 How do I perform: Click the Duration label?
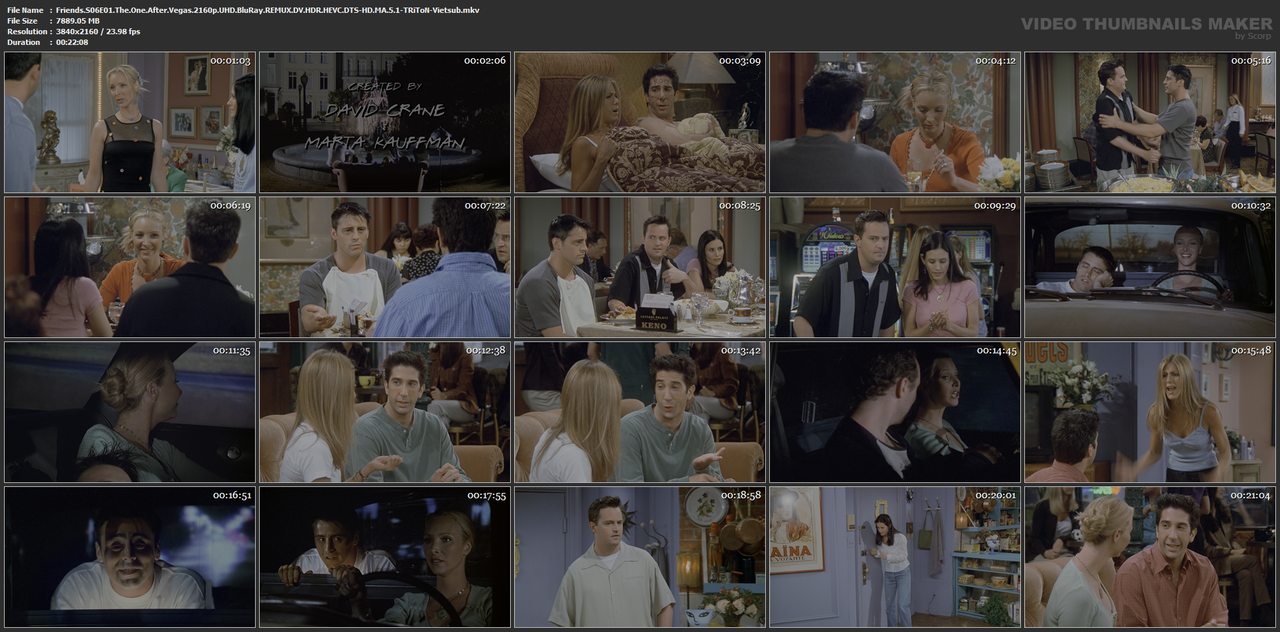tap(23, 43)
